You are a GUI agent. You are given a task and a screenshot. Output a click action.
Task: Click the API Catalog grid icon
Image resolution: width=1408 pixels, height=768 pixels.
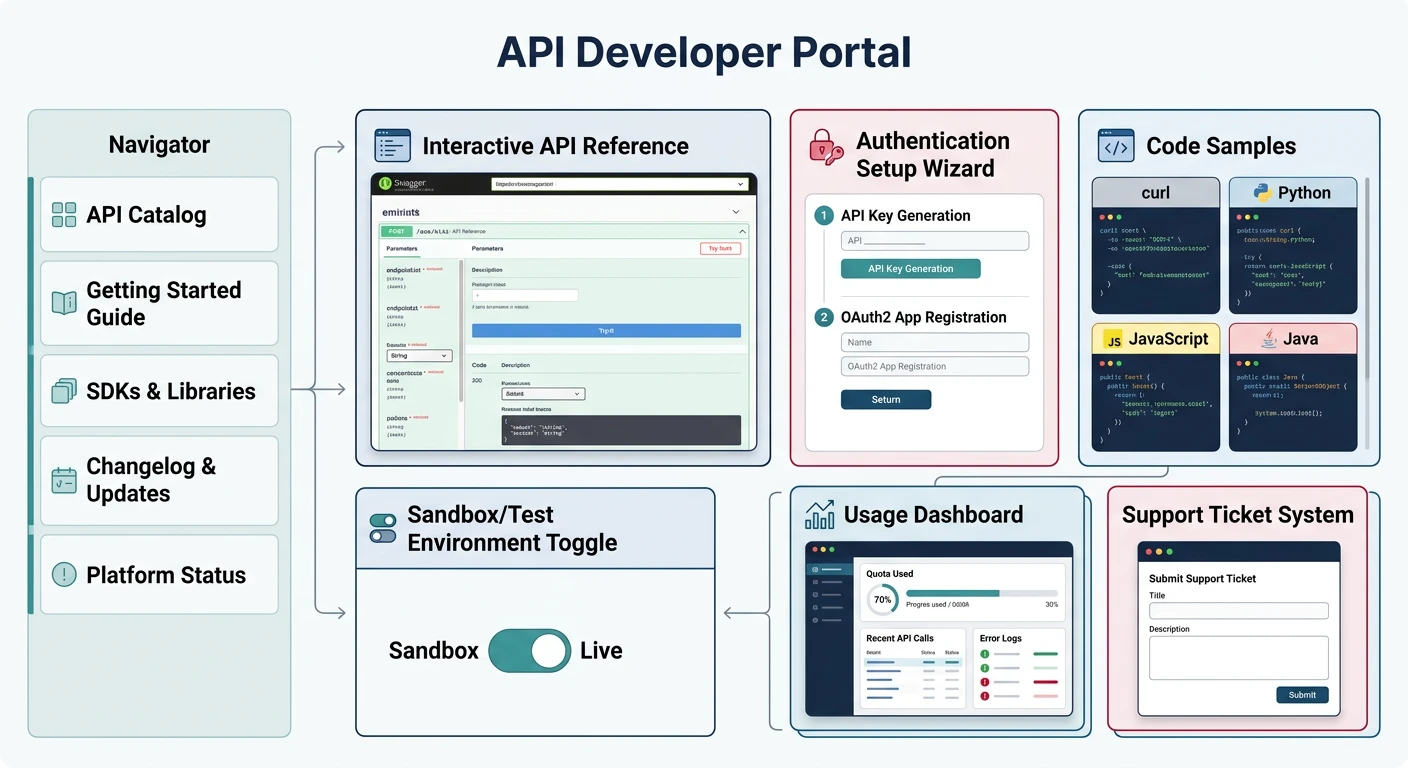coord(63,214)
